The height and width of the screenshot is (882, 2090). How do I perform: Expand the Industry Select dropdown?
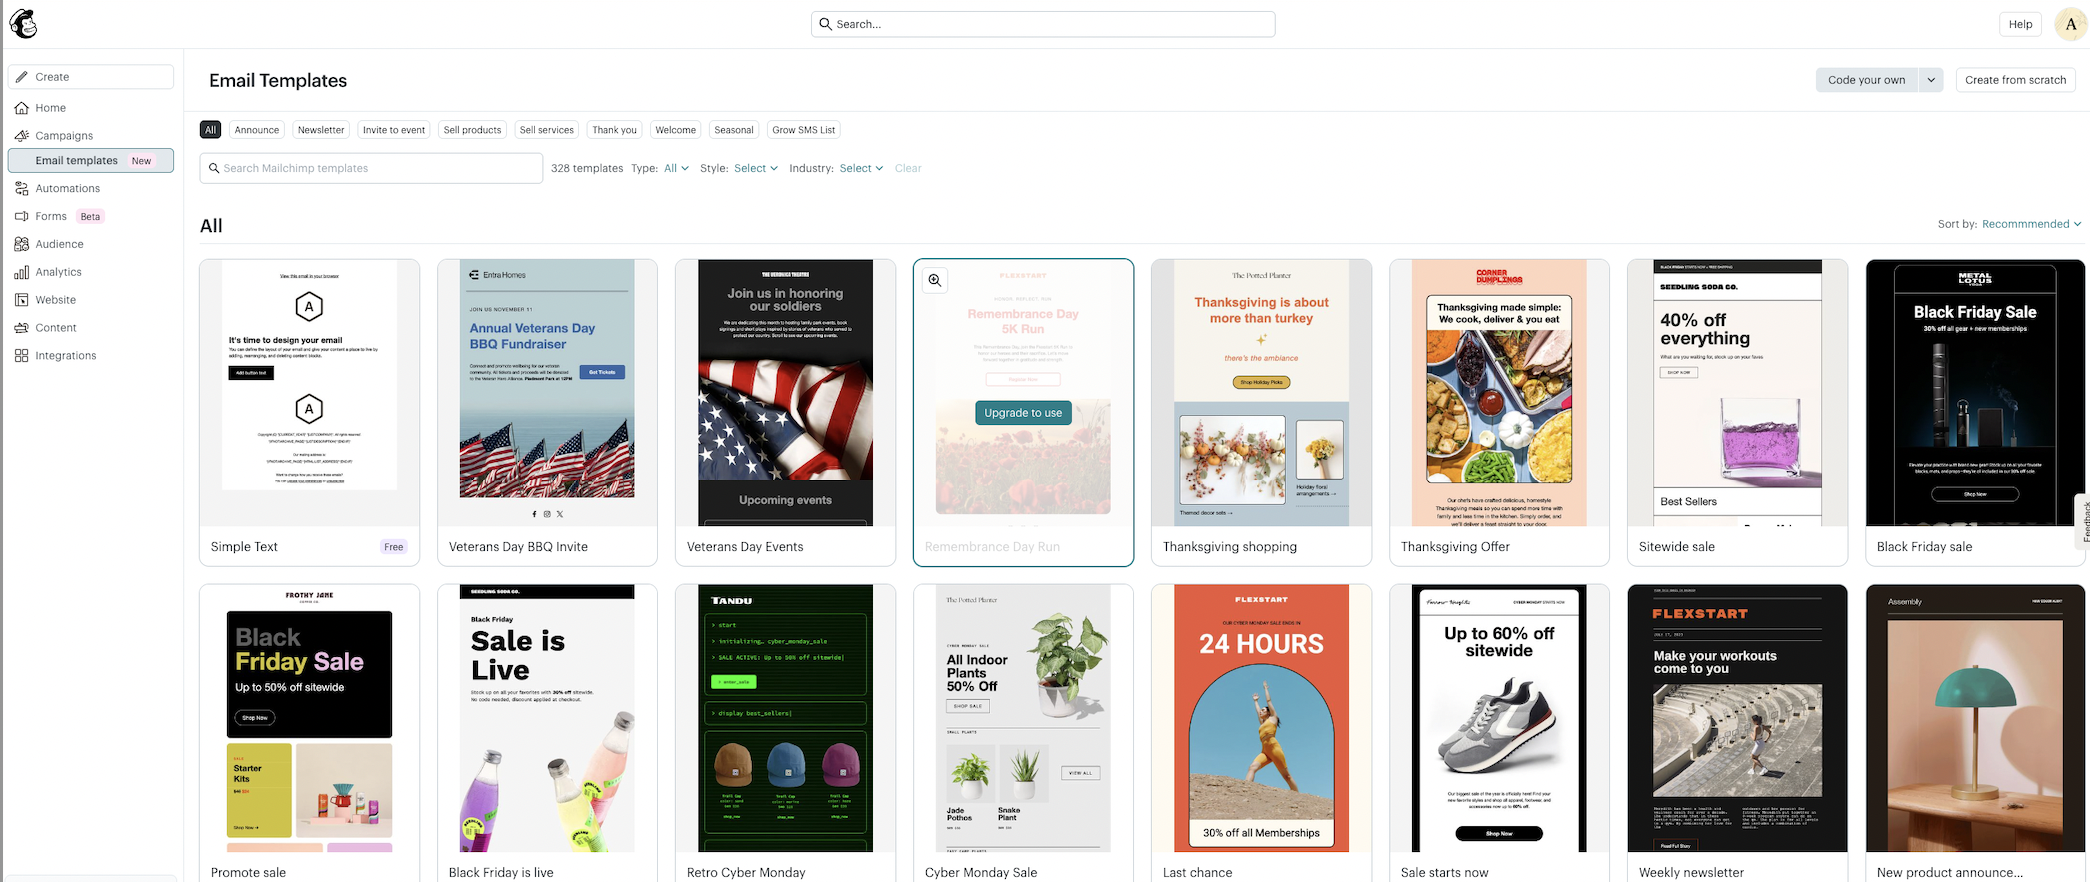(x=860, y=168)
